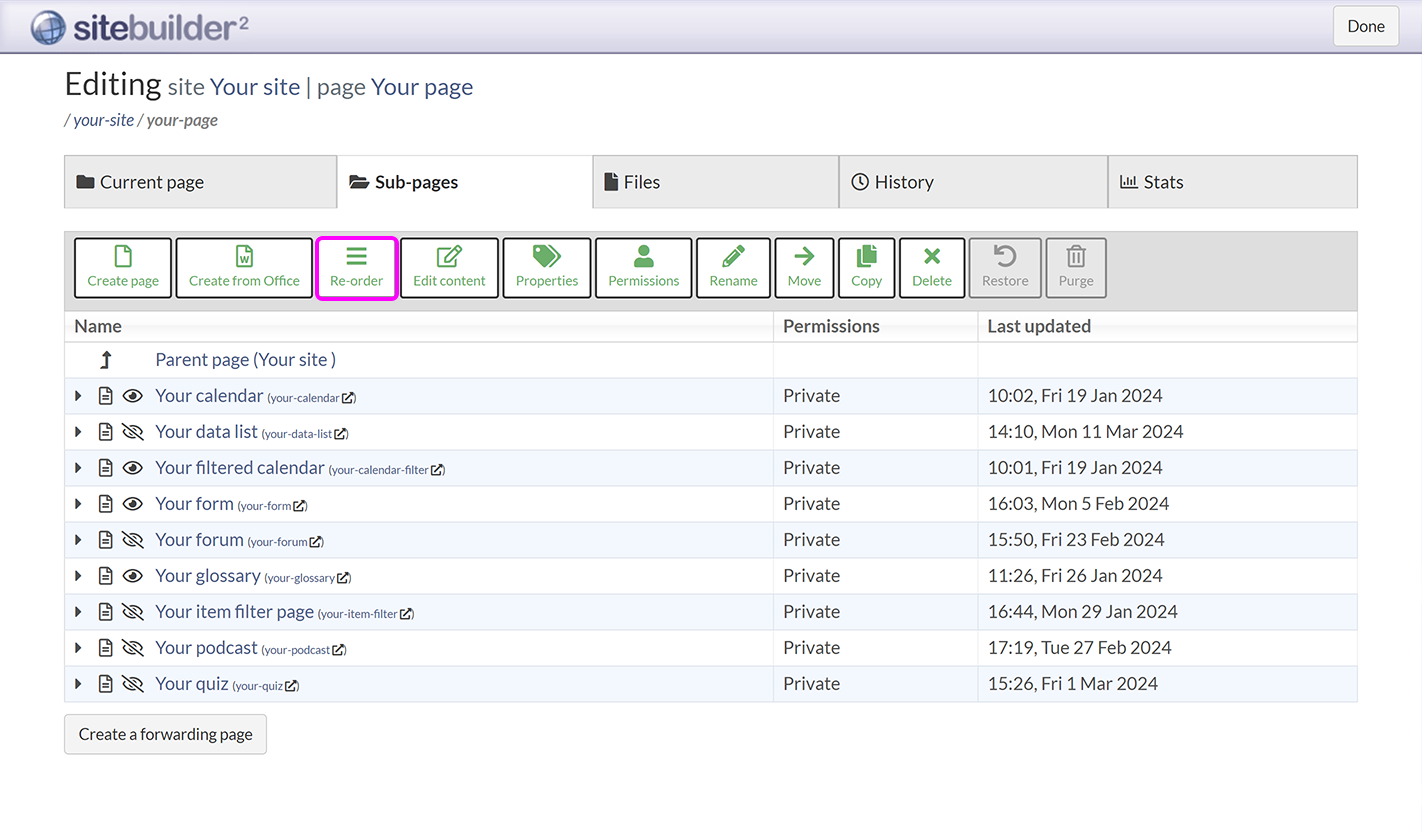Expand the Your glossary sub-pages arrow
The height and width of the screenshot is (832, 1422).
[79, 576]
